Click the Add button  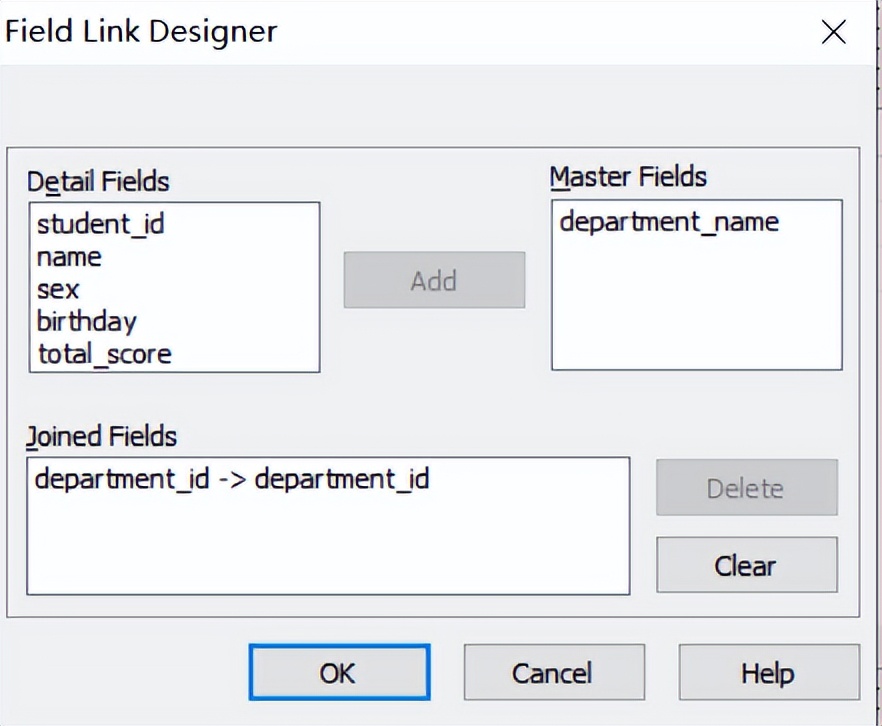point(434,280)
